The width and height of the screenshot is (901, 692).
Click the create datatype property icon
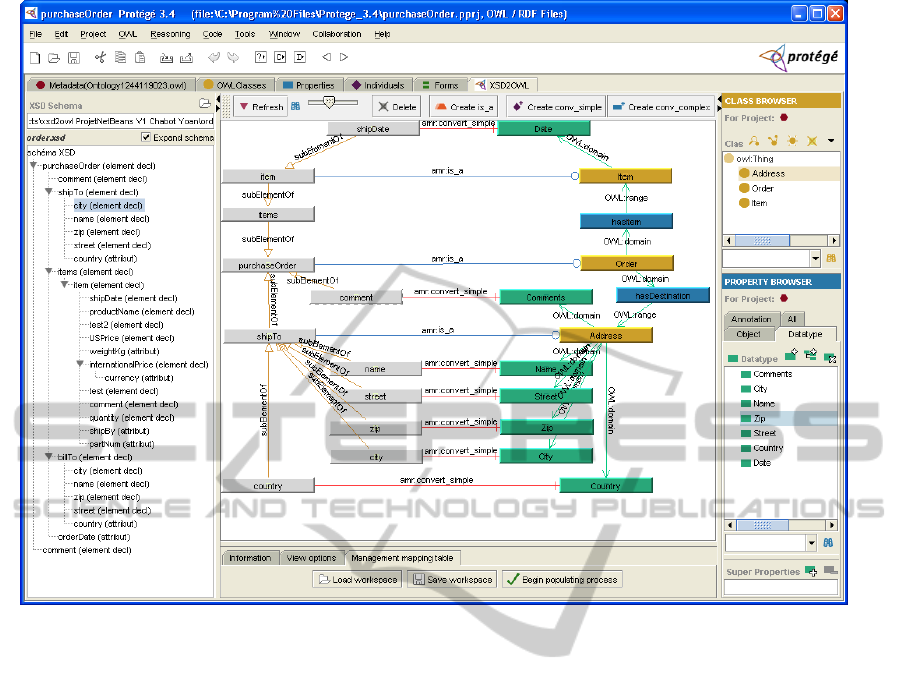[x=791, y=357]
